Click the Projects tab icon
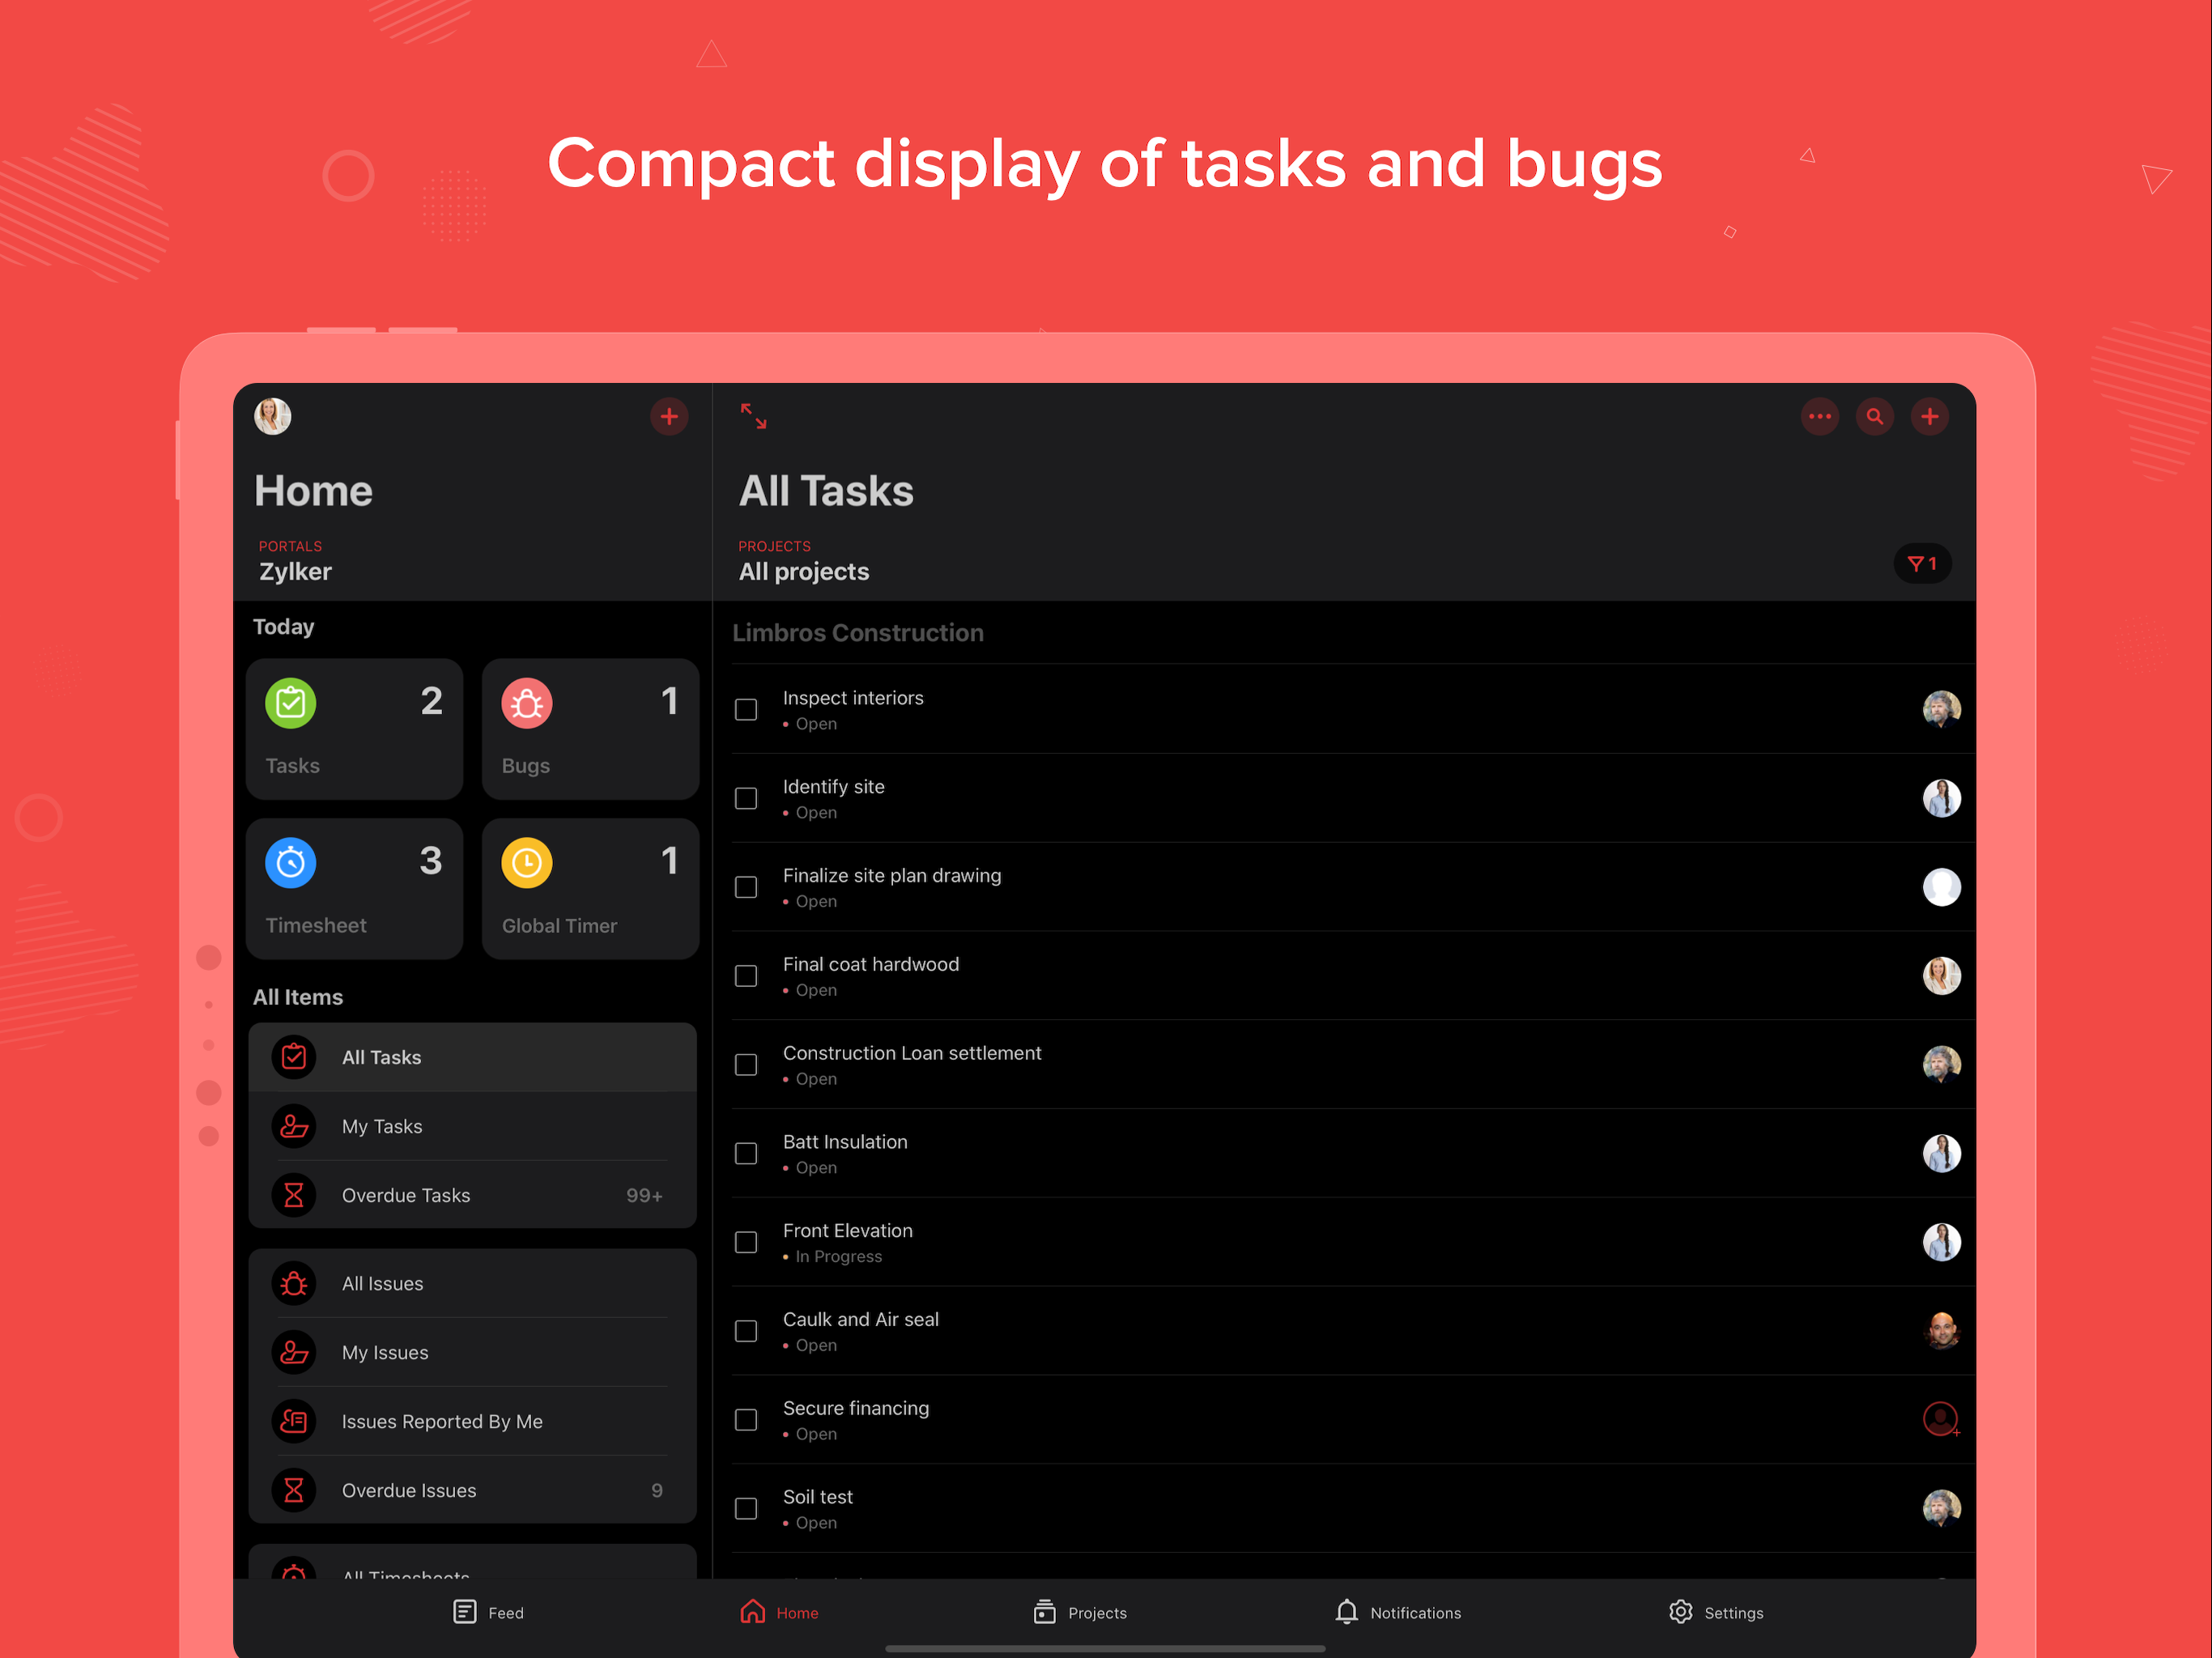Image resolution: width=2212 pixels, height=1658 pixels. pos(1045,1612)
